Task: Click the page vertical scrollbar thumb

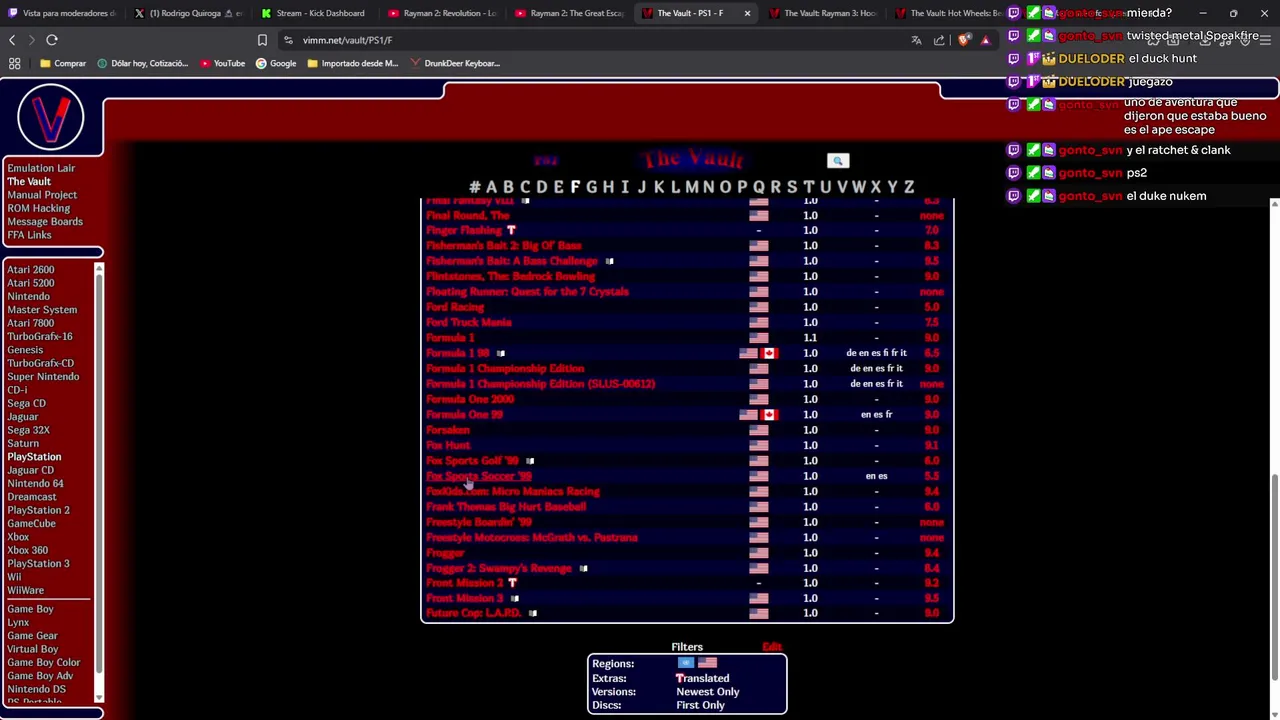Action: pyautogui.click(x=1274, y=577)
